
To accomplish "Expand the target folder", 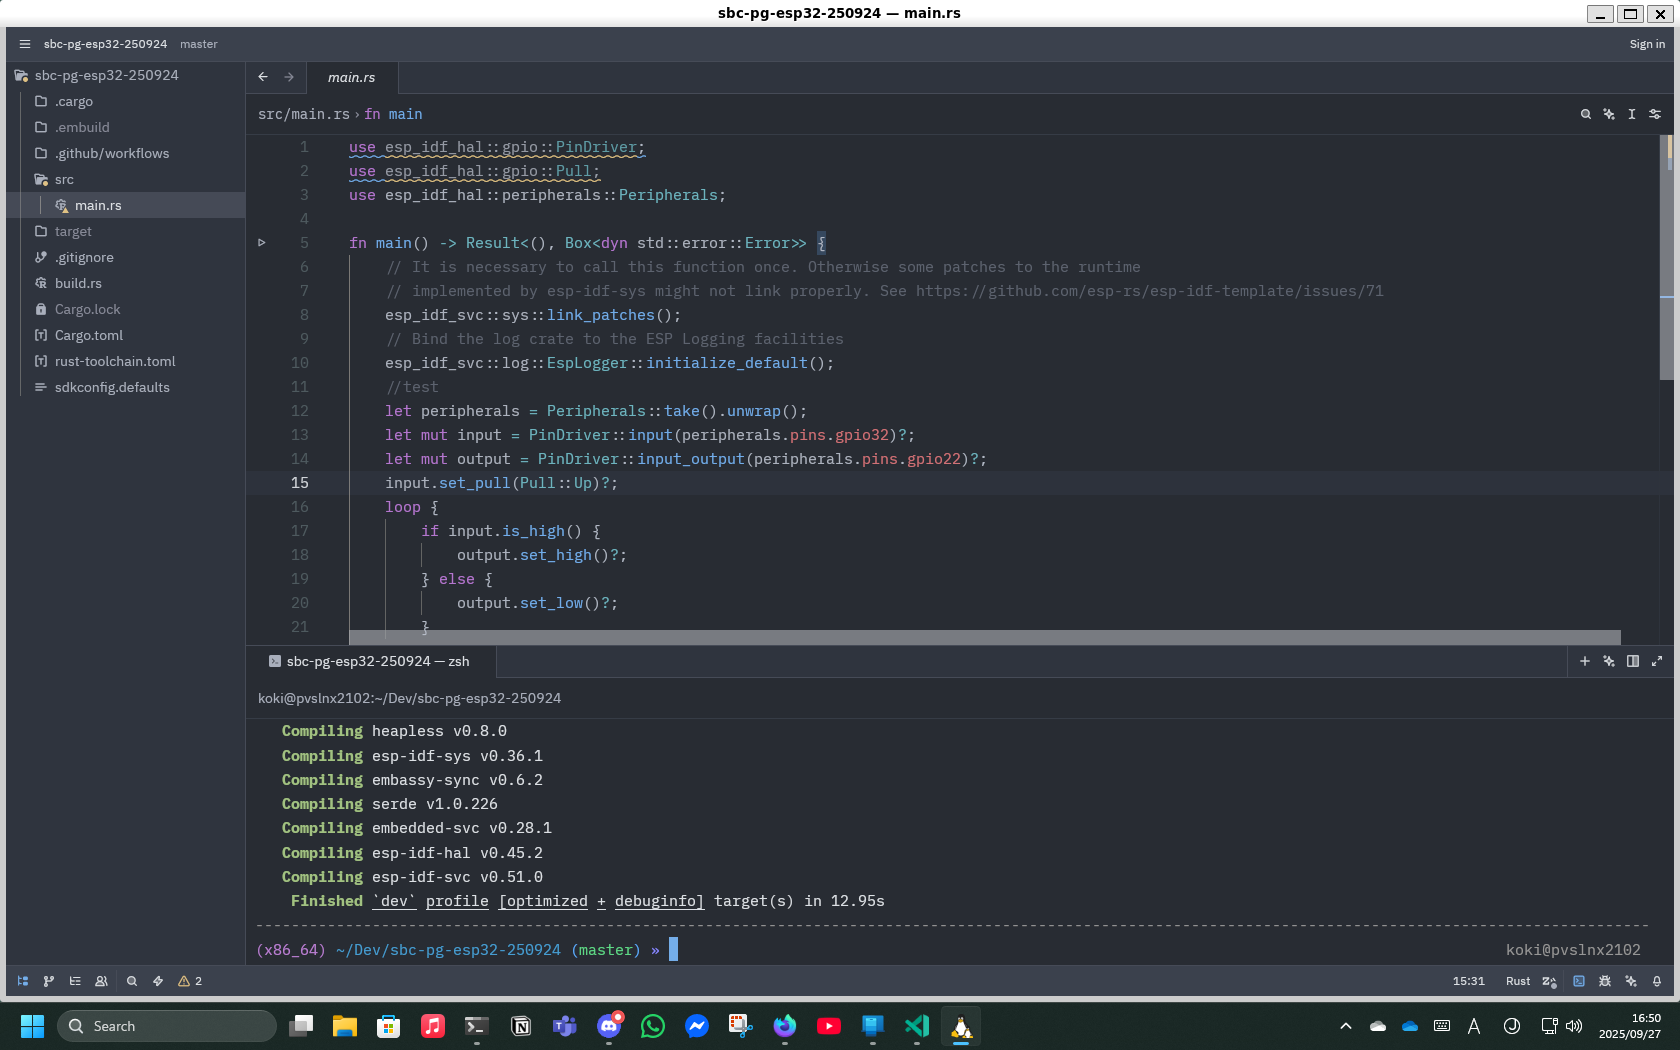I will click(74, 231).
